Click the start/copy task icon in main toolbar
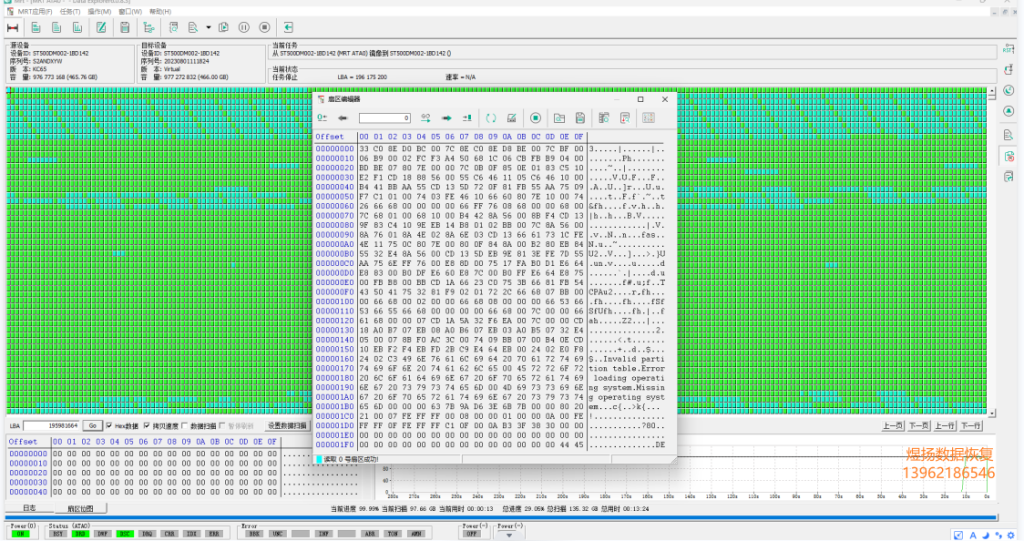 [223, 27]
